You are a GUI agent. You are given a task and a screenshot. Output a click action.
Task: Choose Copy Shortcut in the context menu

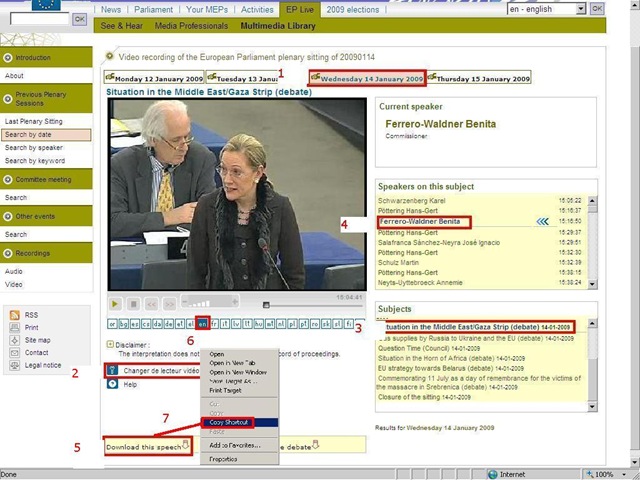click(x=229, y=423)
